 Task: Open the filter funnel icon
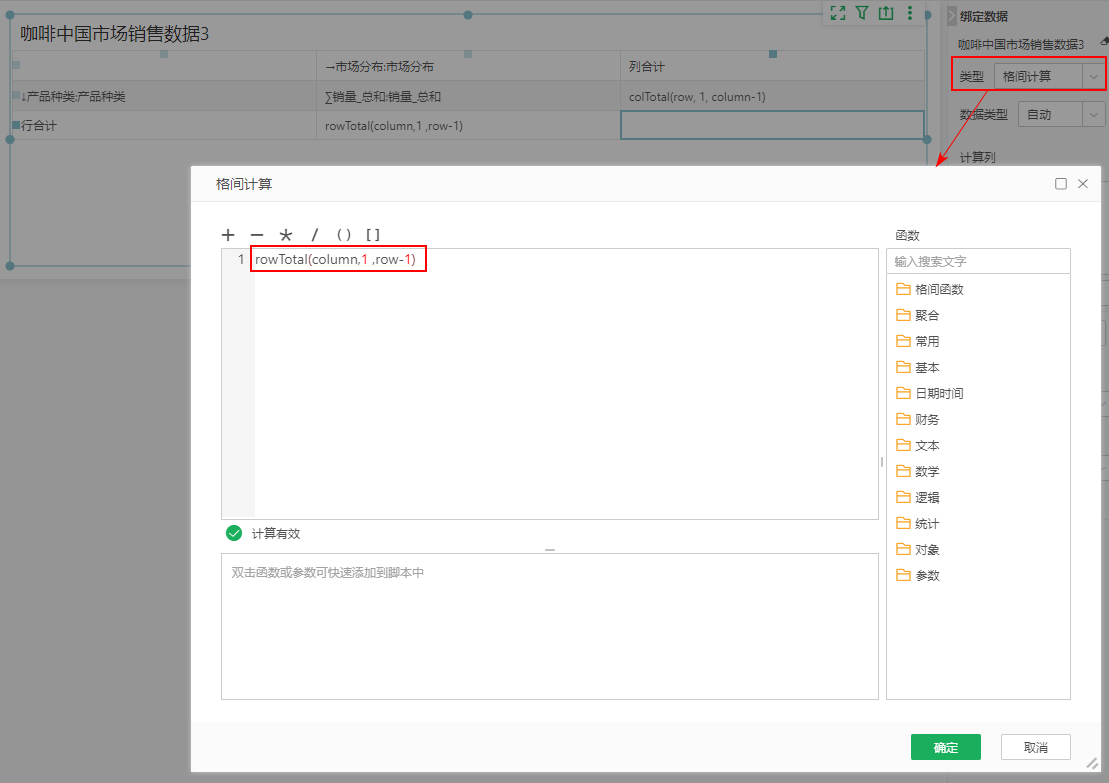click(x=862, y=13)
